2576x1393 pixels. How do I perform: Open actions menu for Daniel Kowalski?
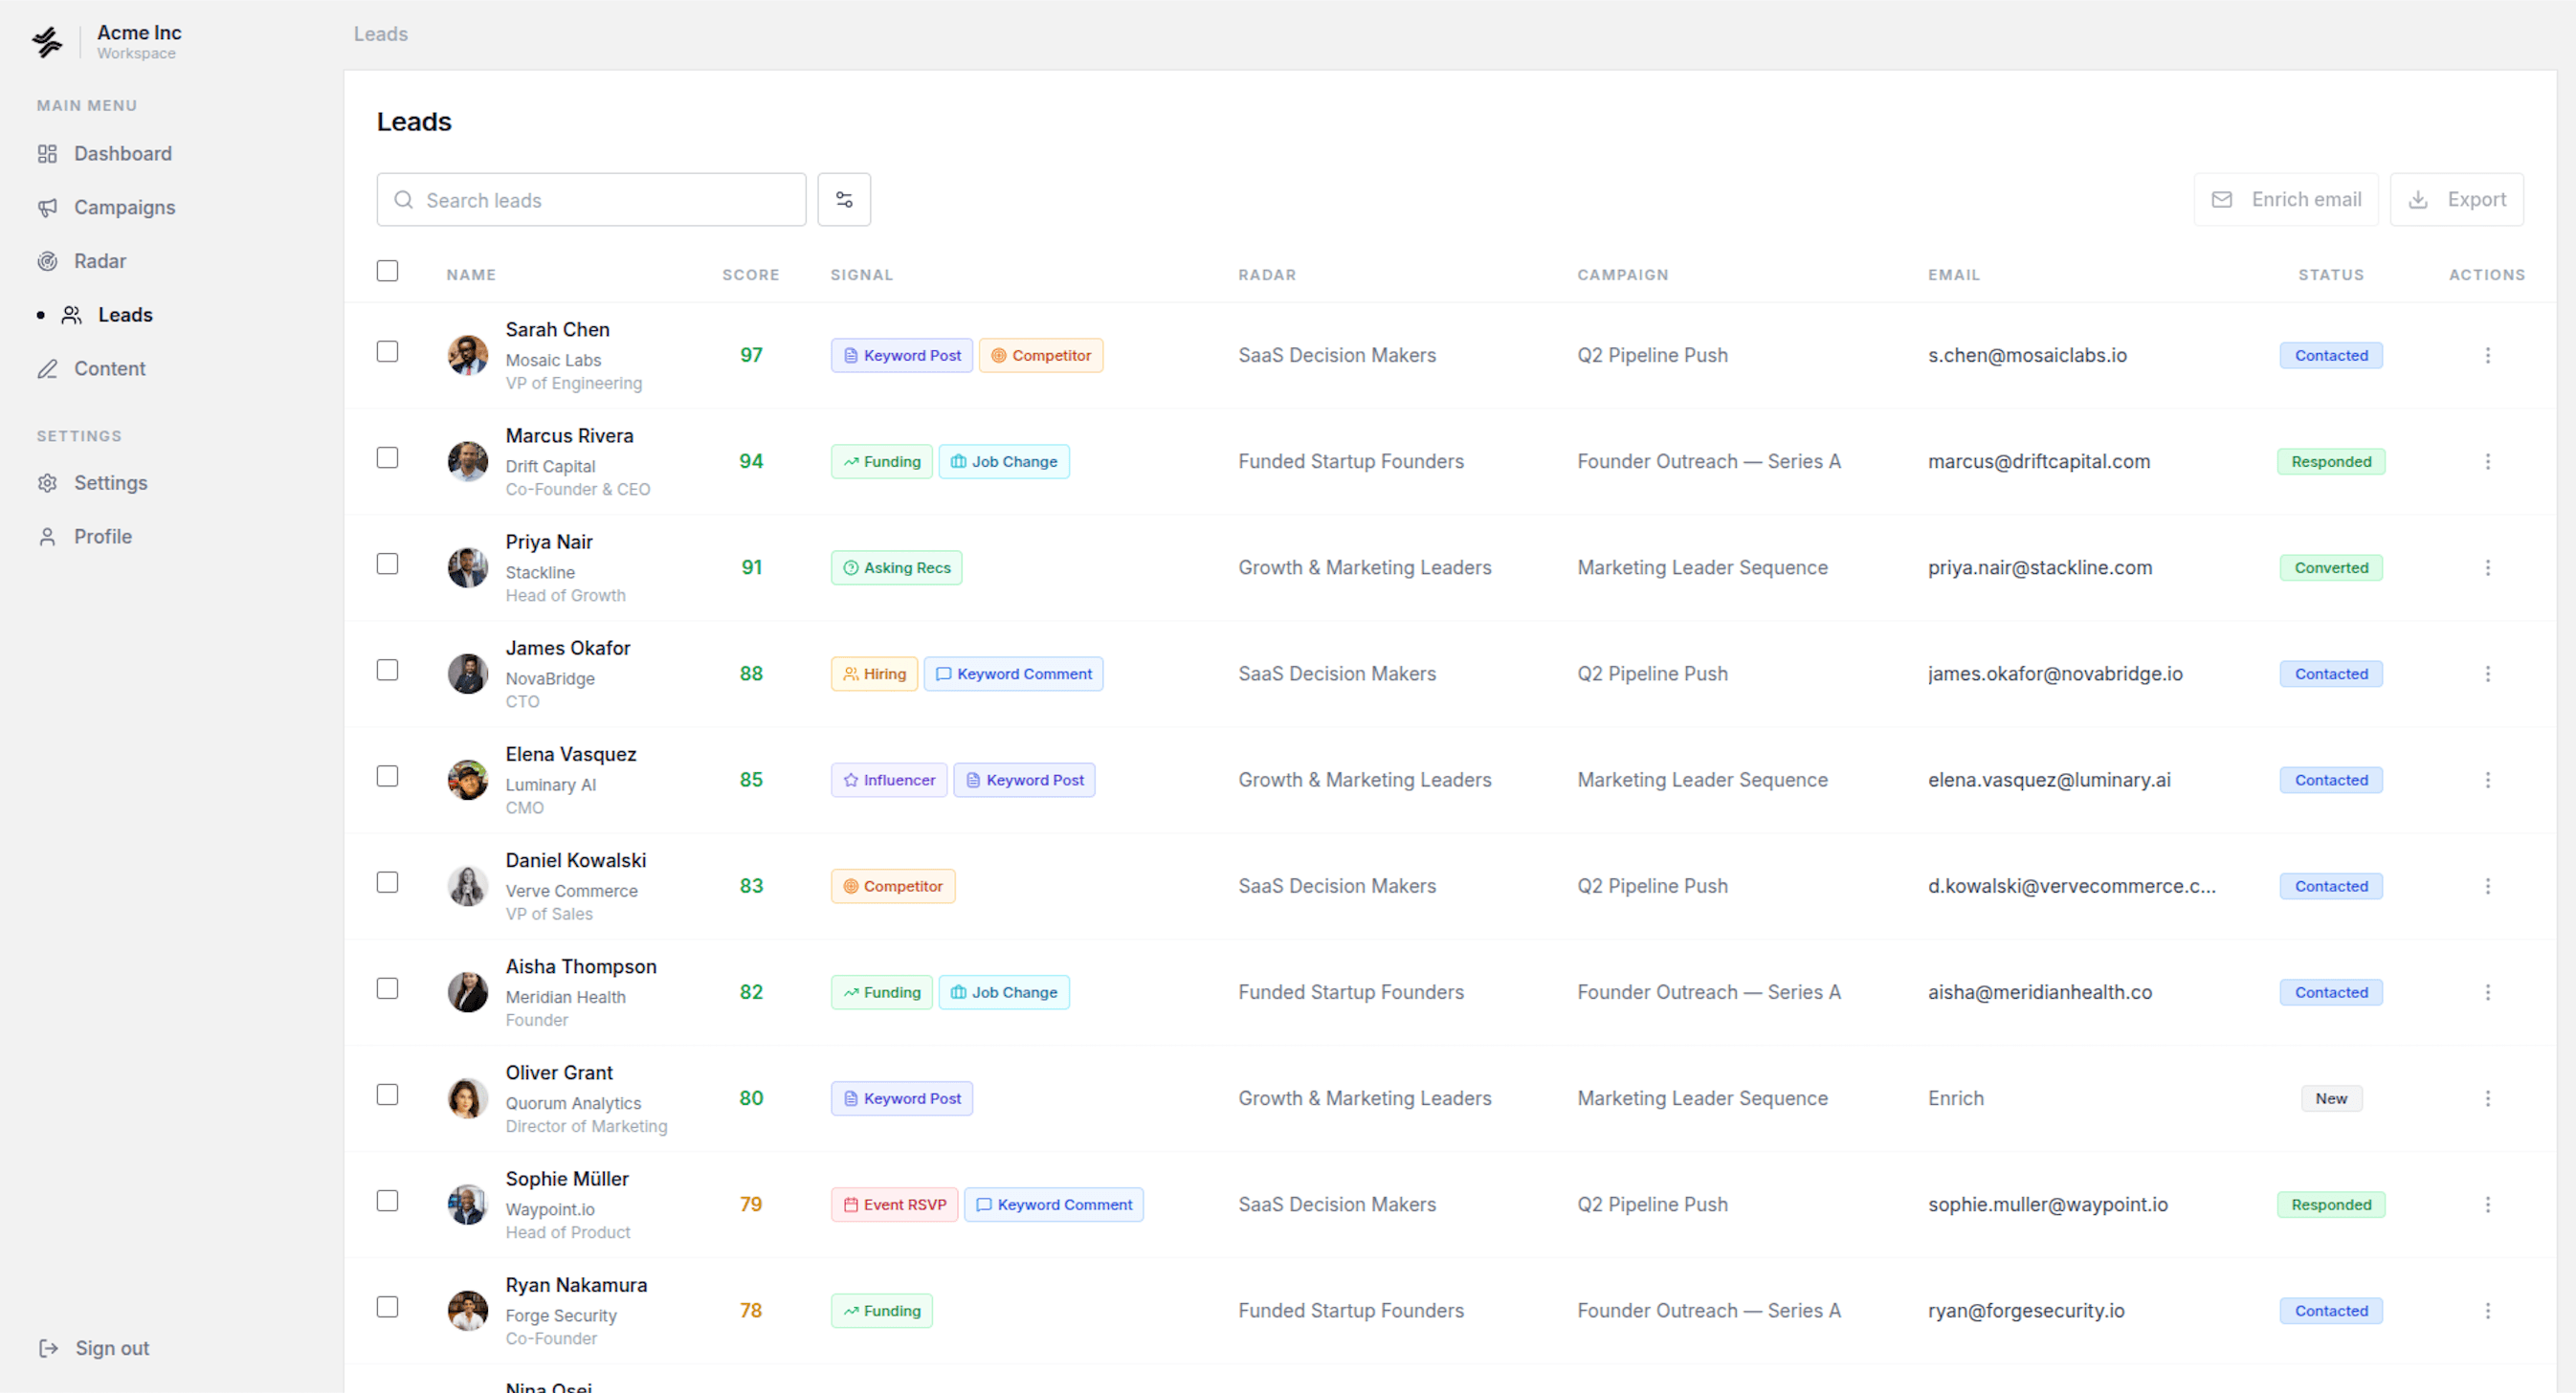click(x=2487, y=886)
